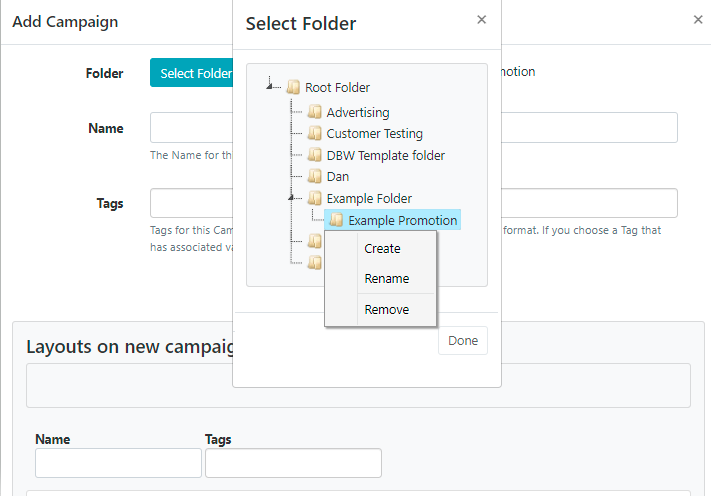This screenshot has width=711, height=496.
Task: Click the Example Folder icon
Action: point(315,198)
